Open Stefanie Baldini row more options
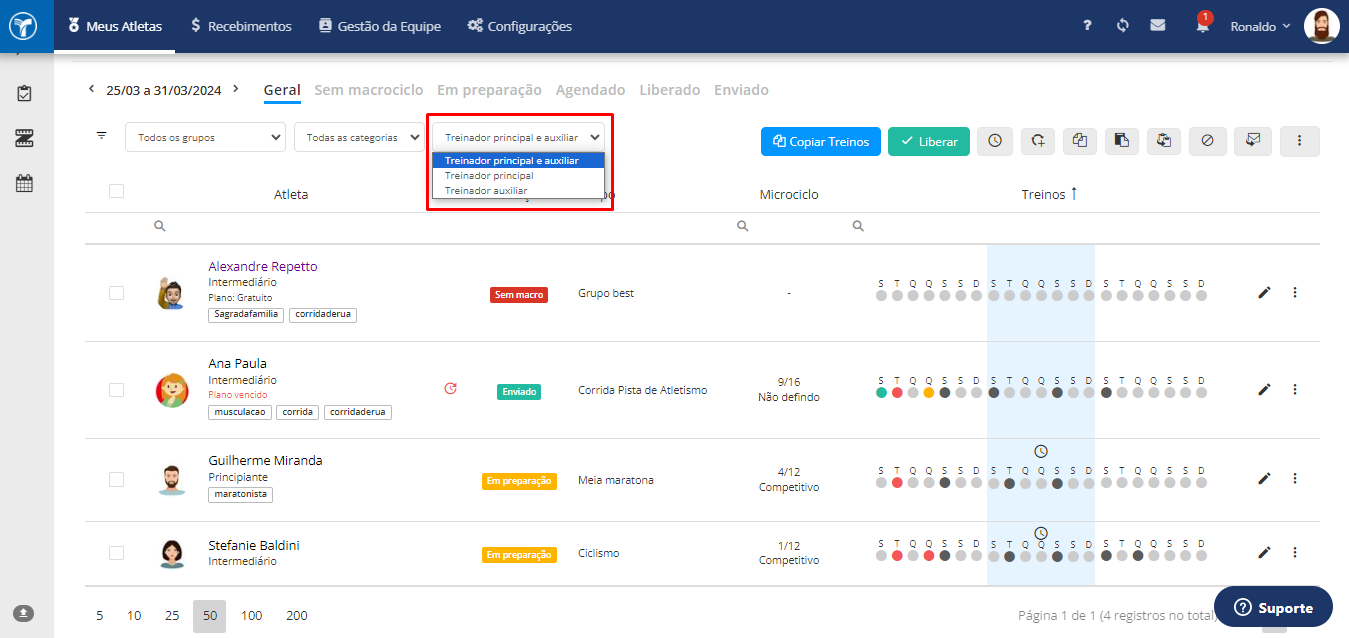Viewport: 1349px width, 638px height. 1295,552
